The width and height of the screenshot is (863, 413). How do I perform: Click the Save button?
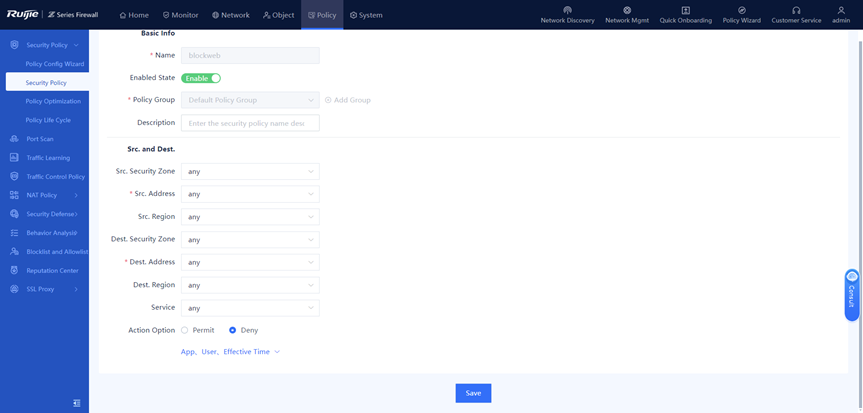point(473,393)
